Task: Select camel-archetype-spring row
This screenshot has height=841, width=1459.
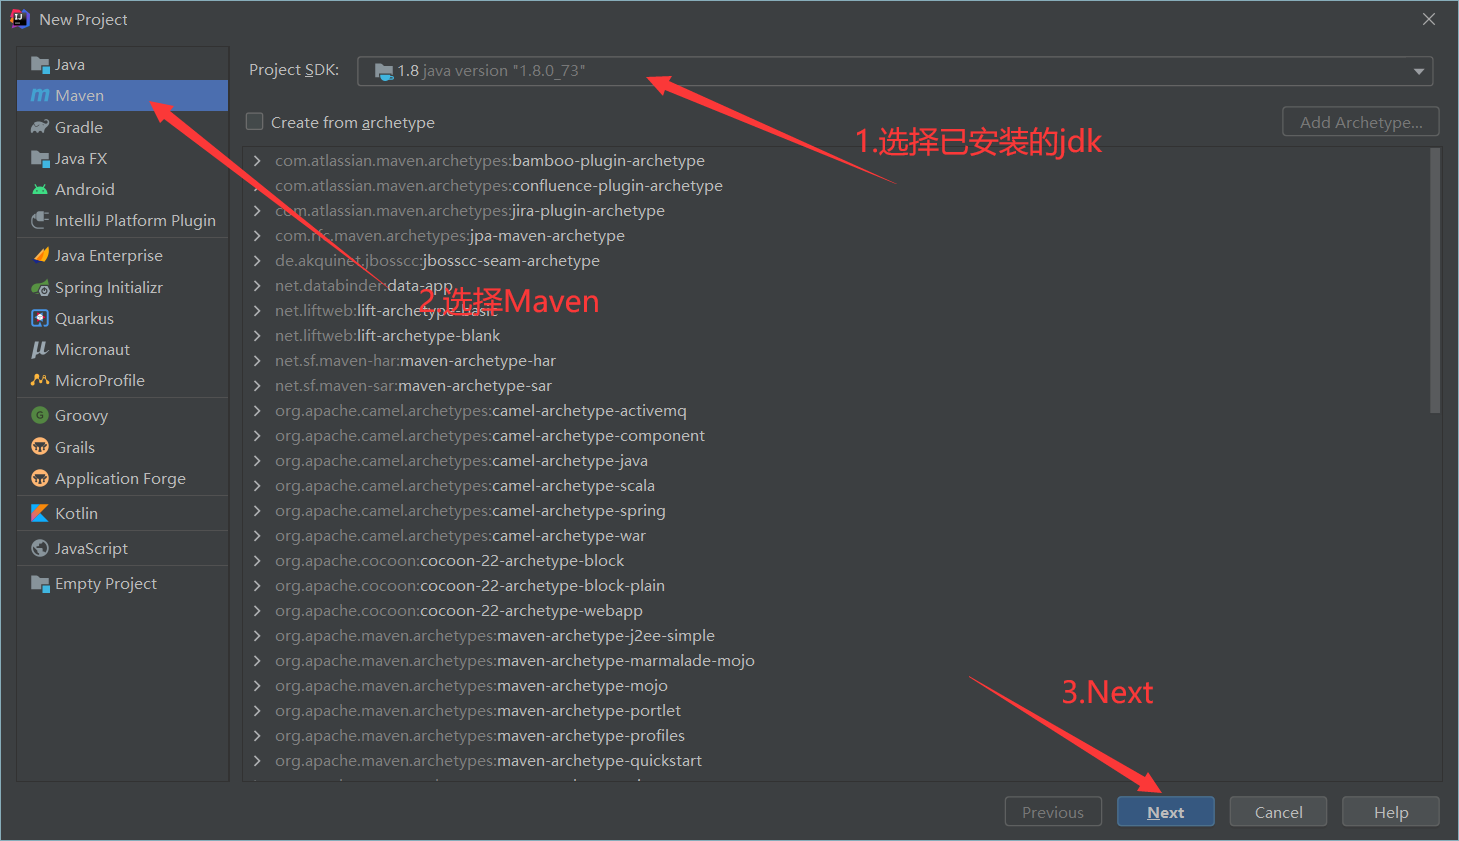Action: click(836, 511)
